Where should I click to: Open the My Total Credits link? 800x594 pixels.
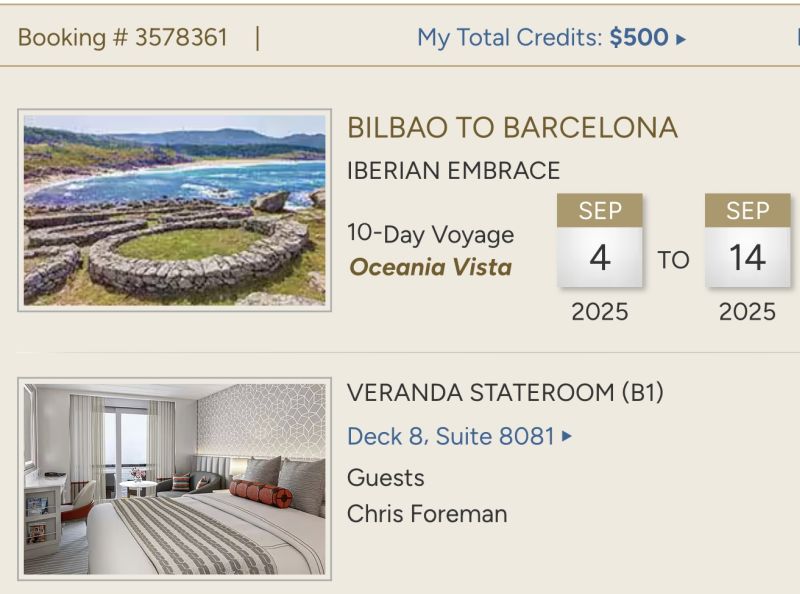tap(511, 38)
